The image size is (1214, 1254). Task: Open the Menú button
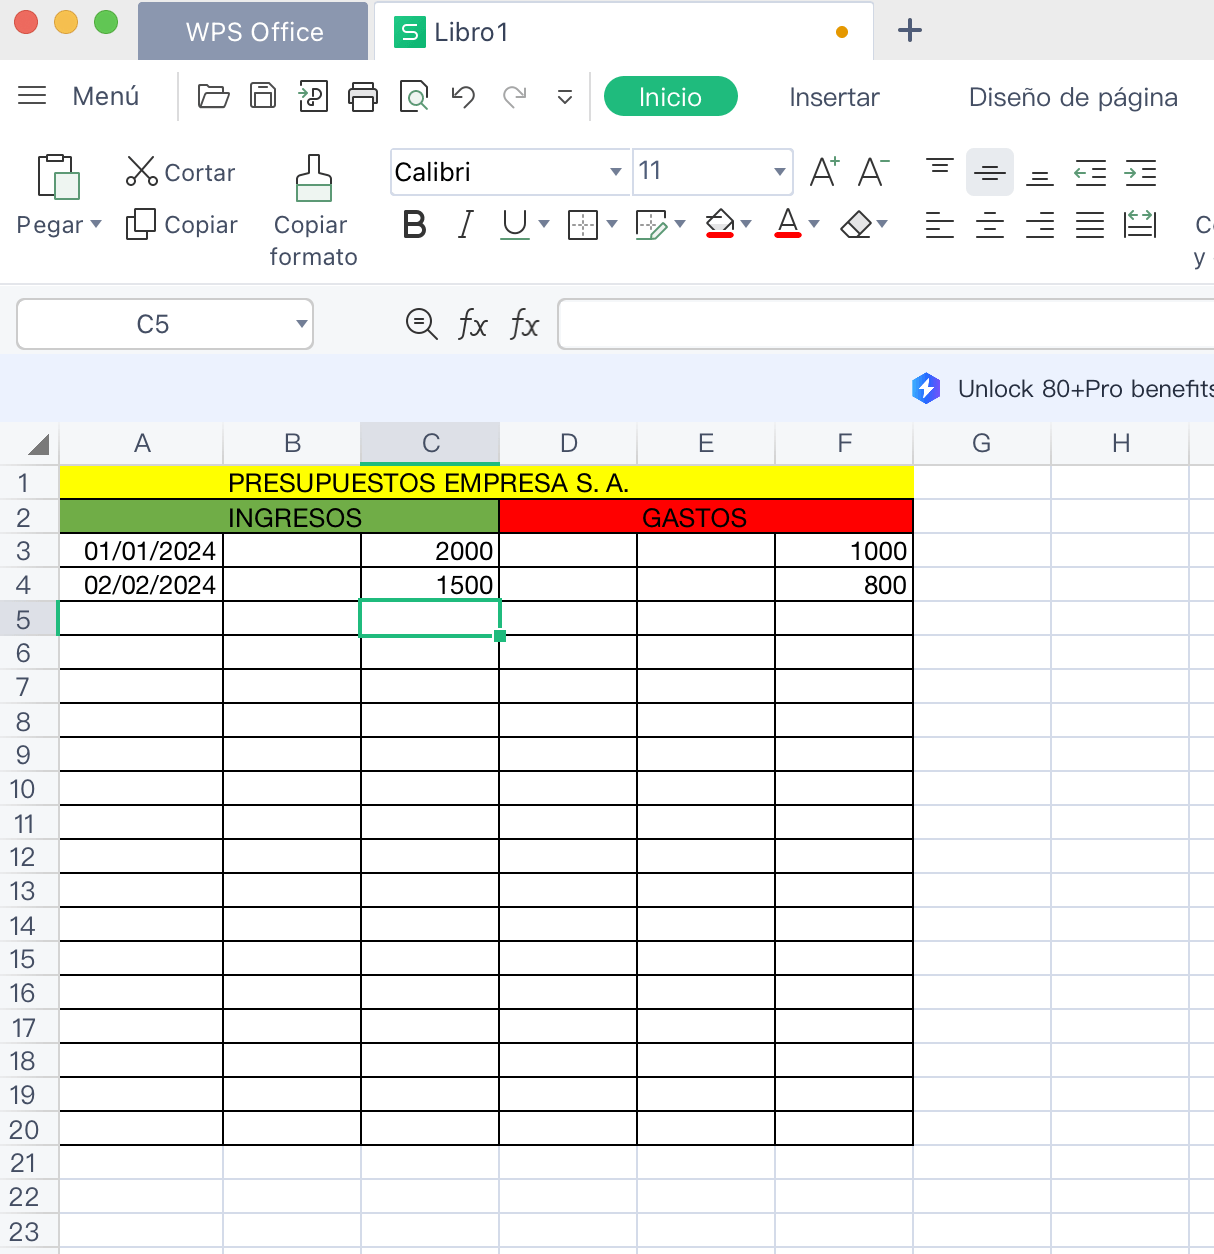80,96
